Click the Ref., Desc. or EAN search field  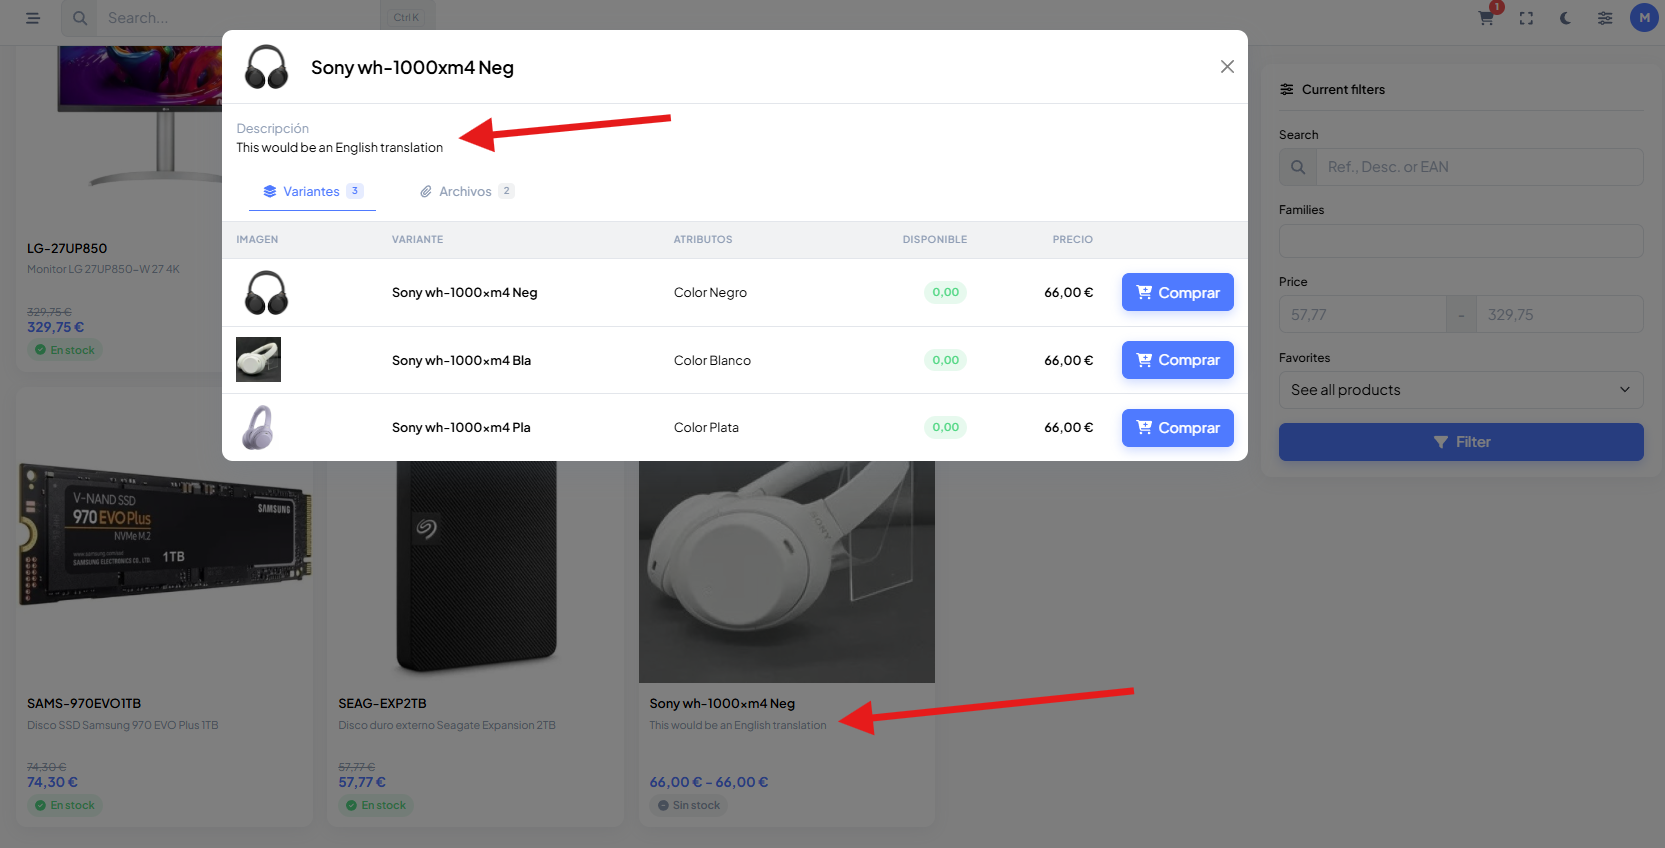pyautogui.click(x=1479, y=167)
